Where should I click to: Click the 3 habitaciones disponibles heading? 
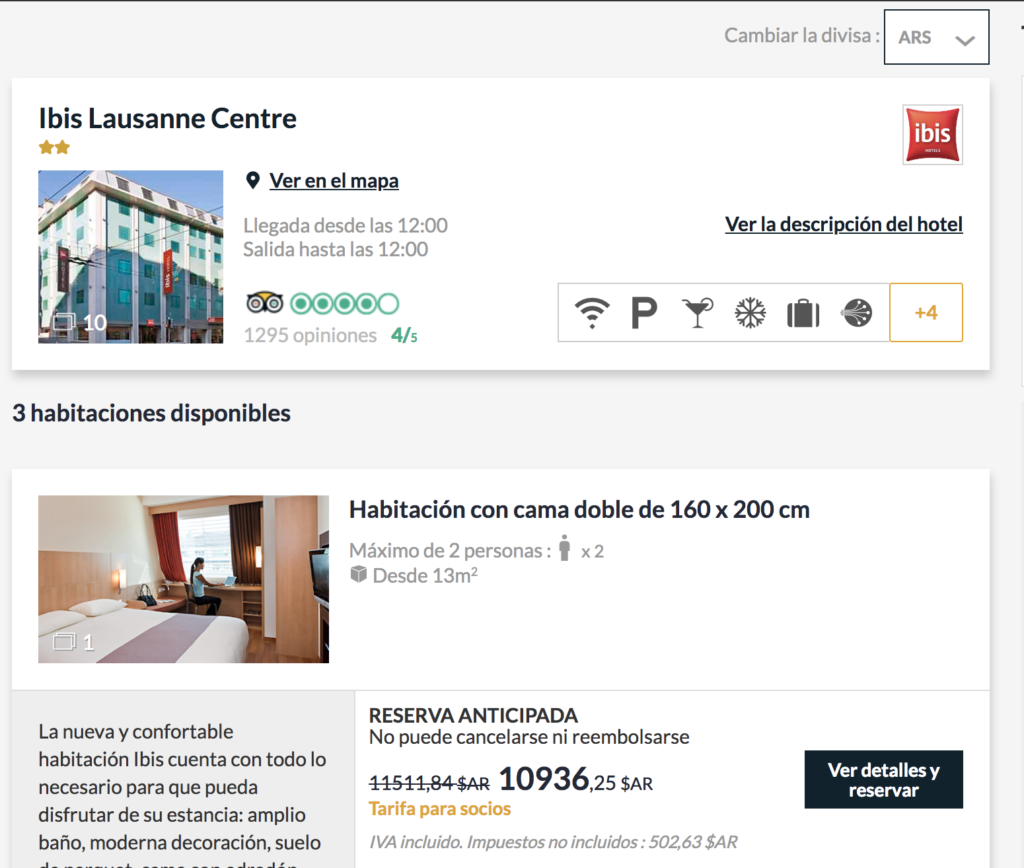point(152,413)
